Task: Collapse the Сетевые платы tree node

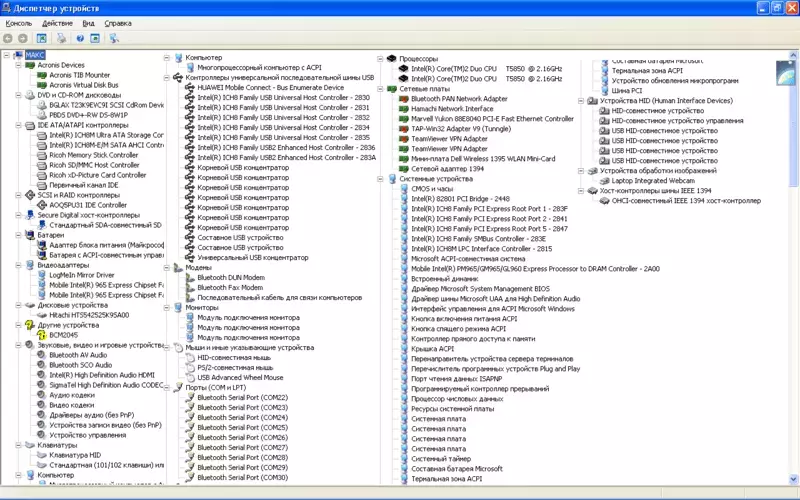Action: tap(380, 89)
